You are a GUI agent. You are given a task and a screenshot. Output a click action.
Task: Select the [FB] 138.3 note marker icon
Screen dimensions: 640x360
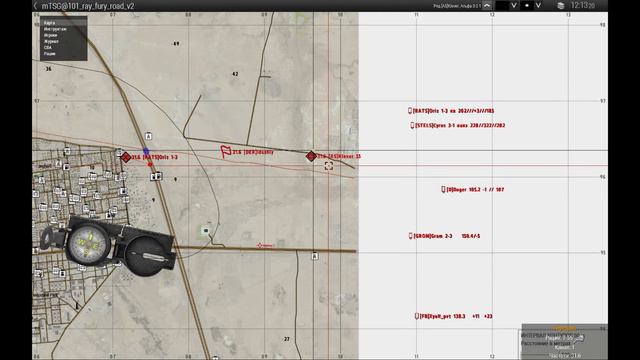click(x=417, y=316)
